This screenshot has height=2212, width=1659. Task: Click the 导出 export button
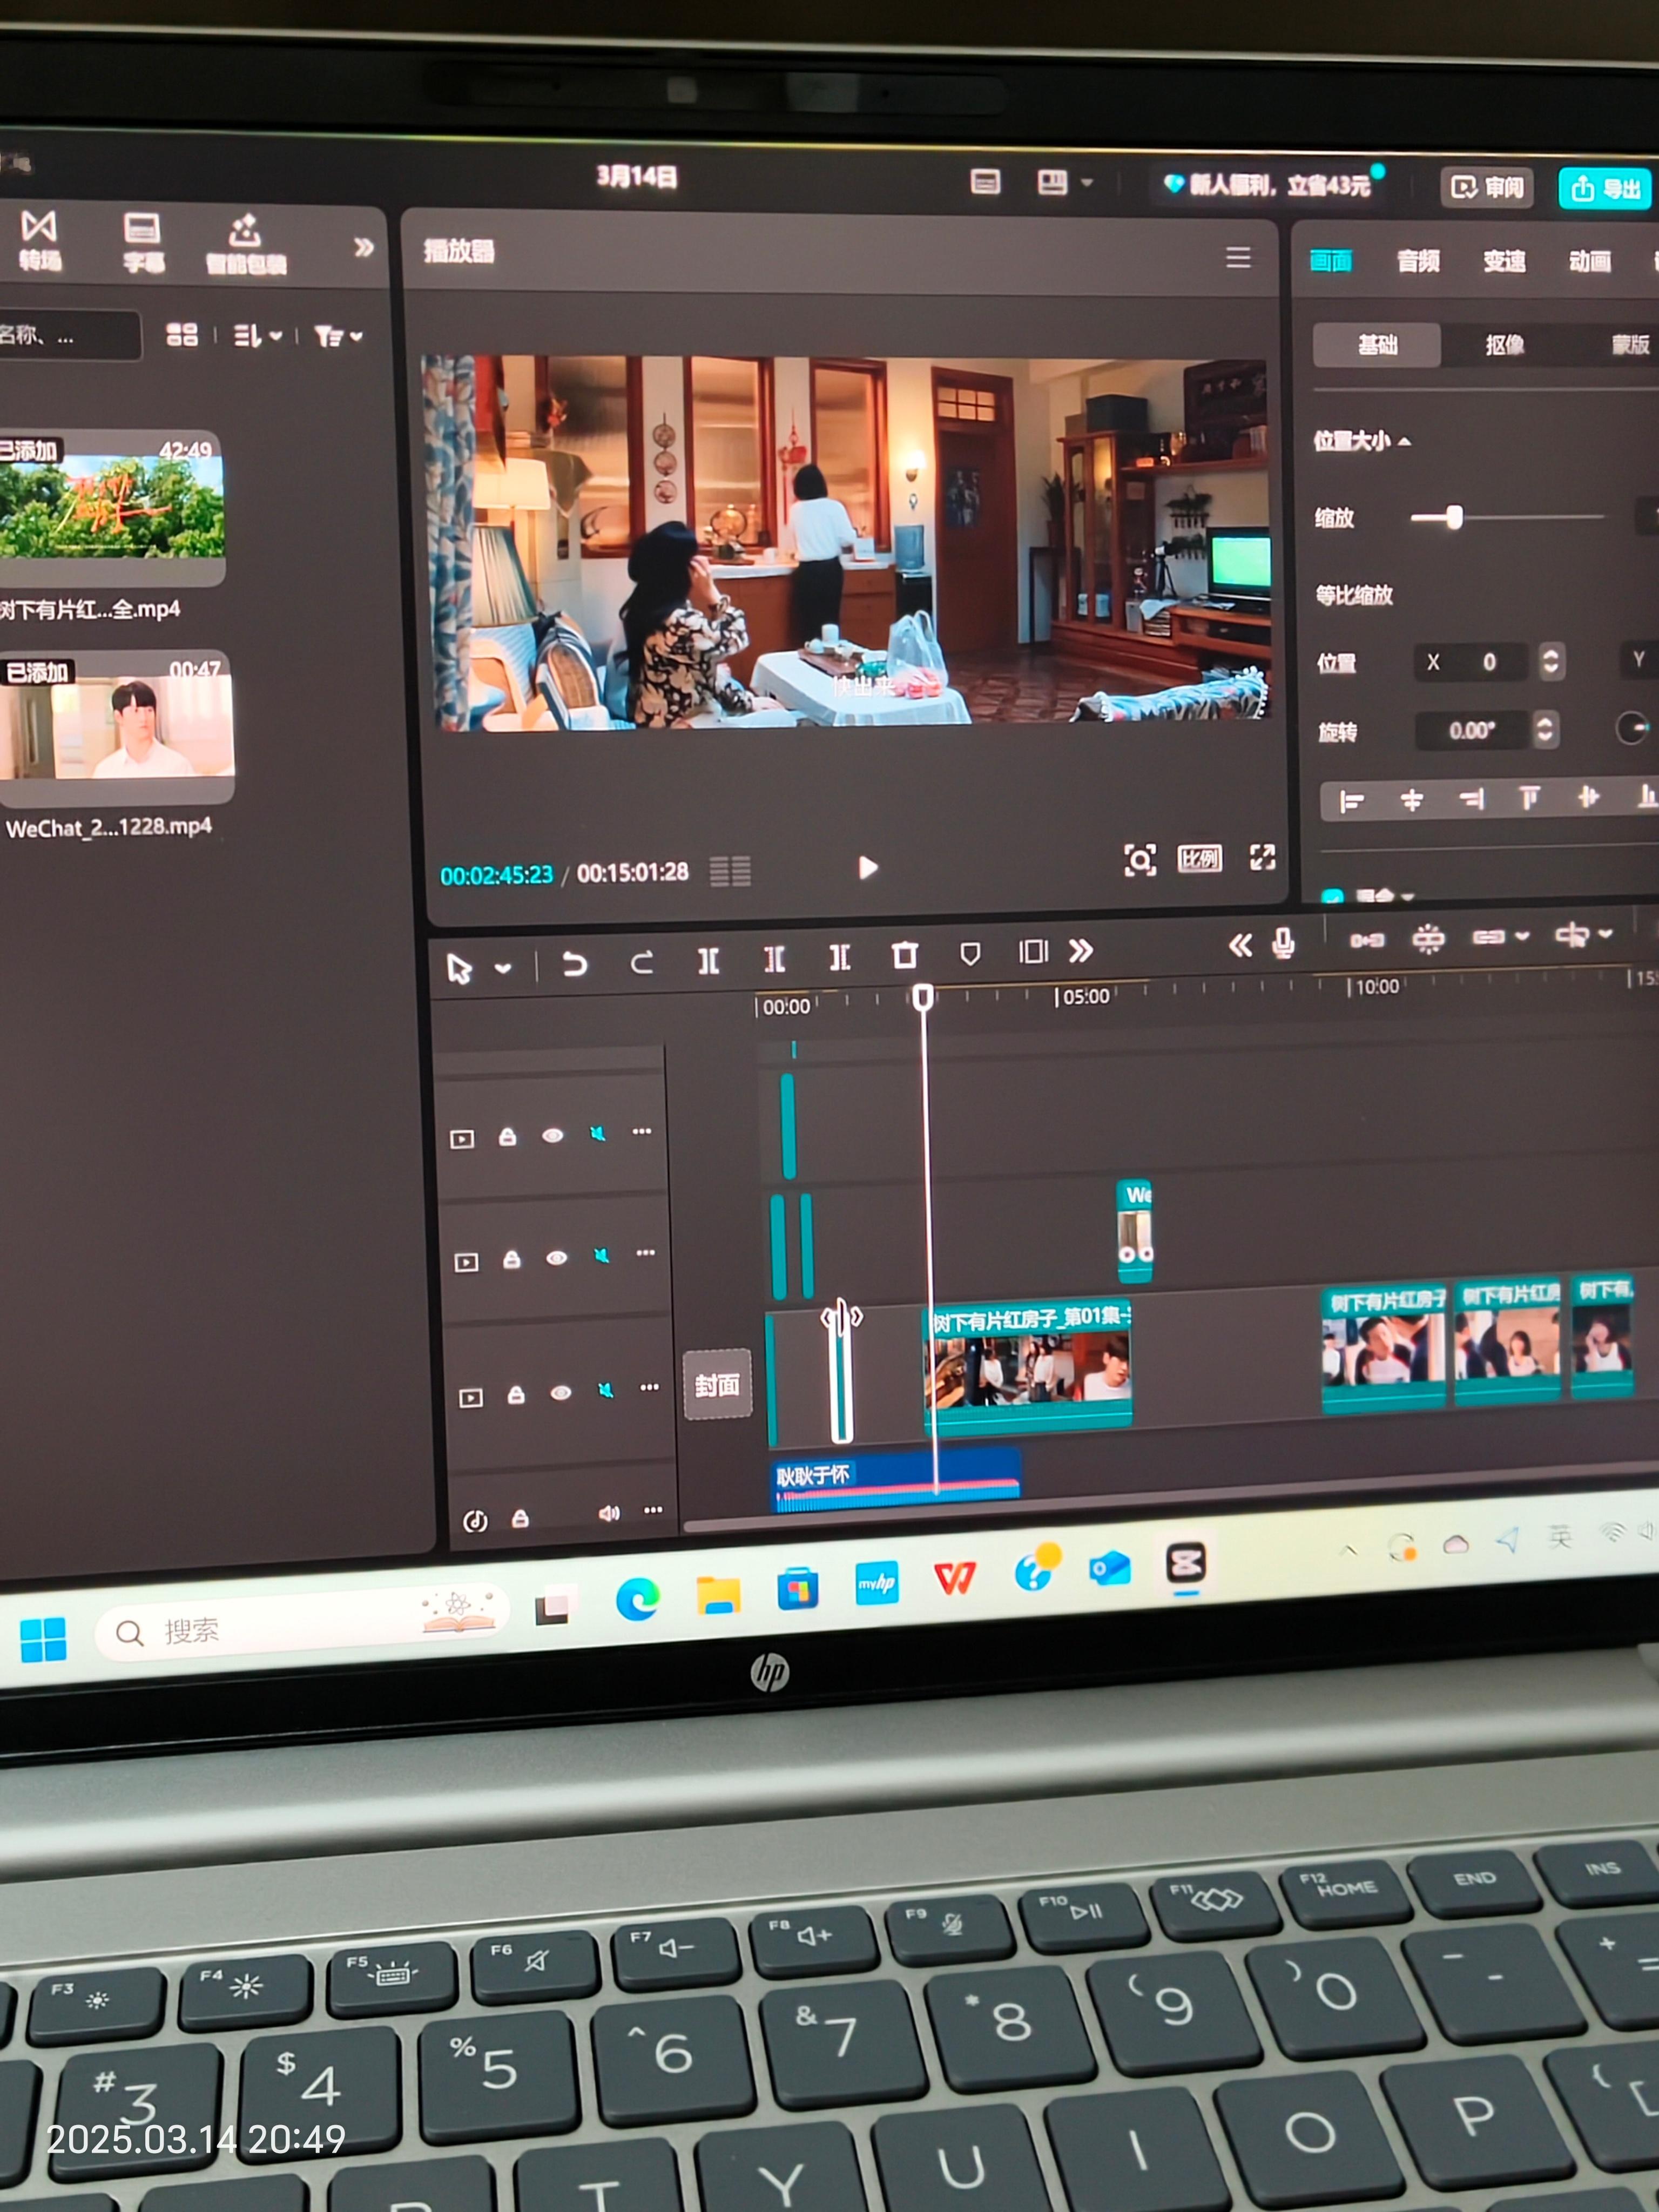coord(1606,188)
